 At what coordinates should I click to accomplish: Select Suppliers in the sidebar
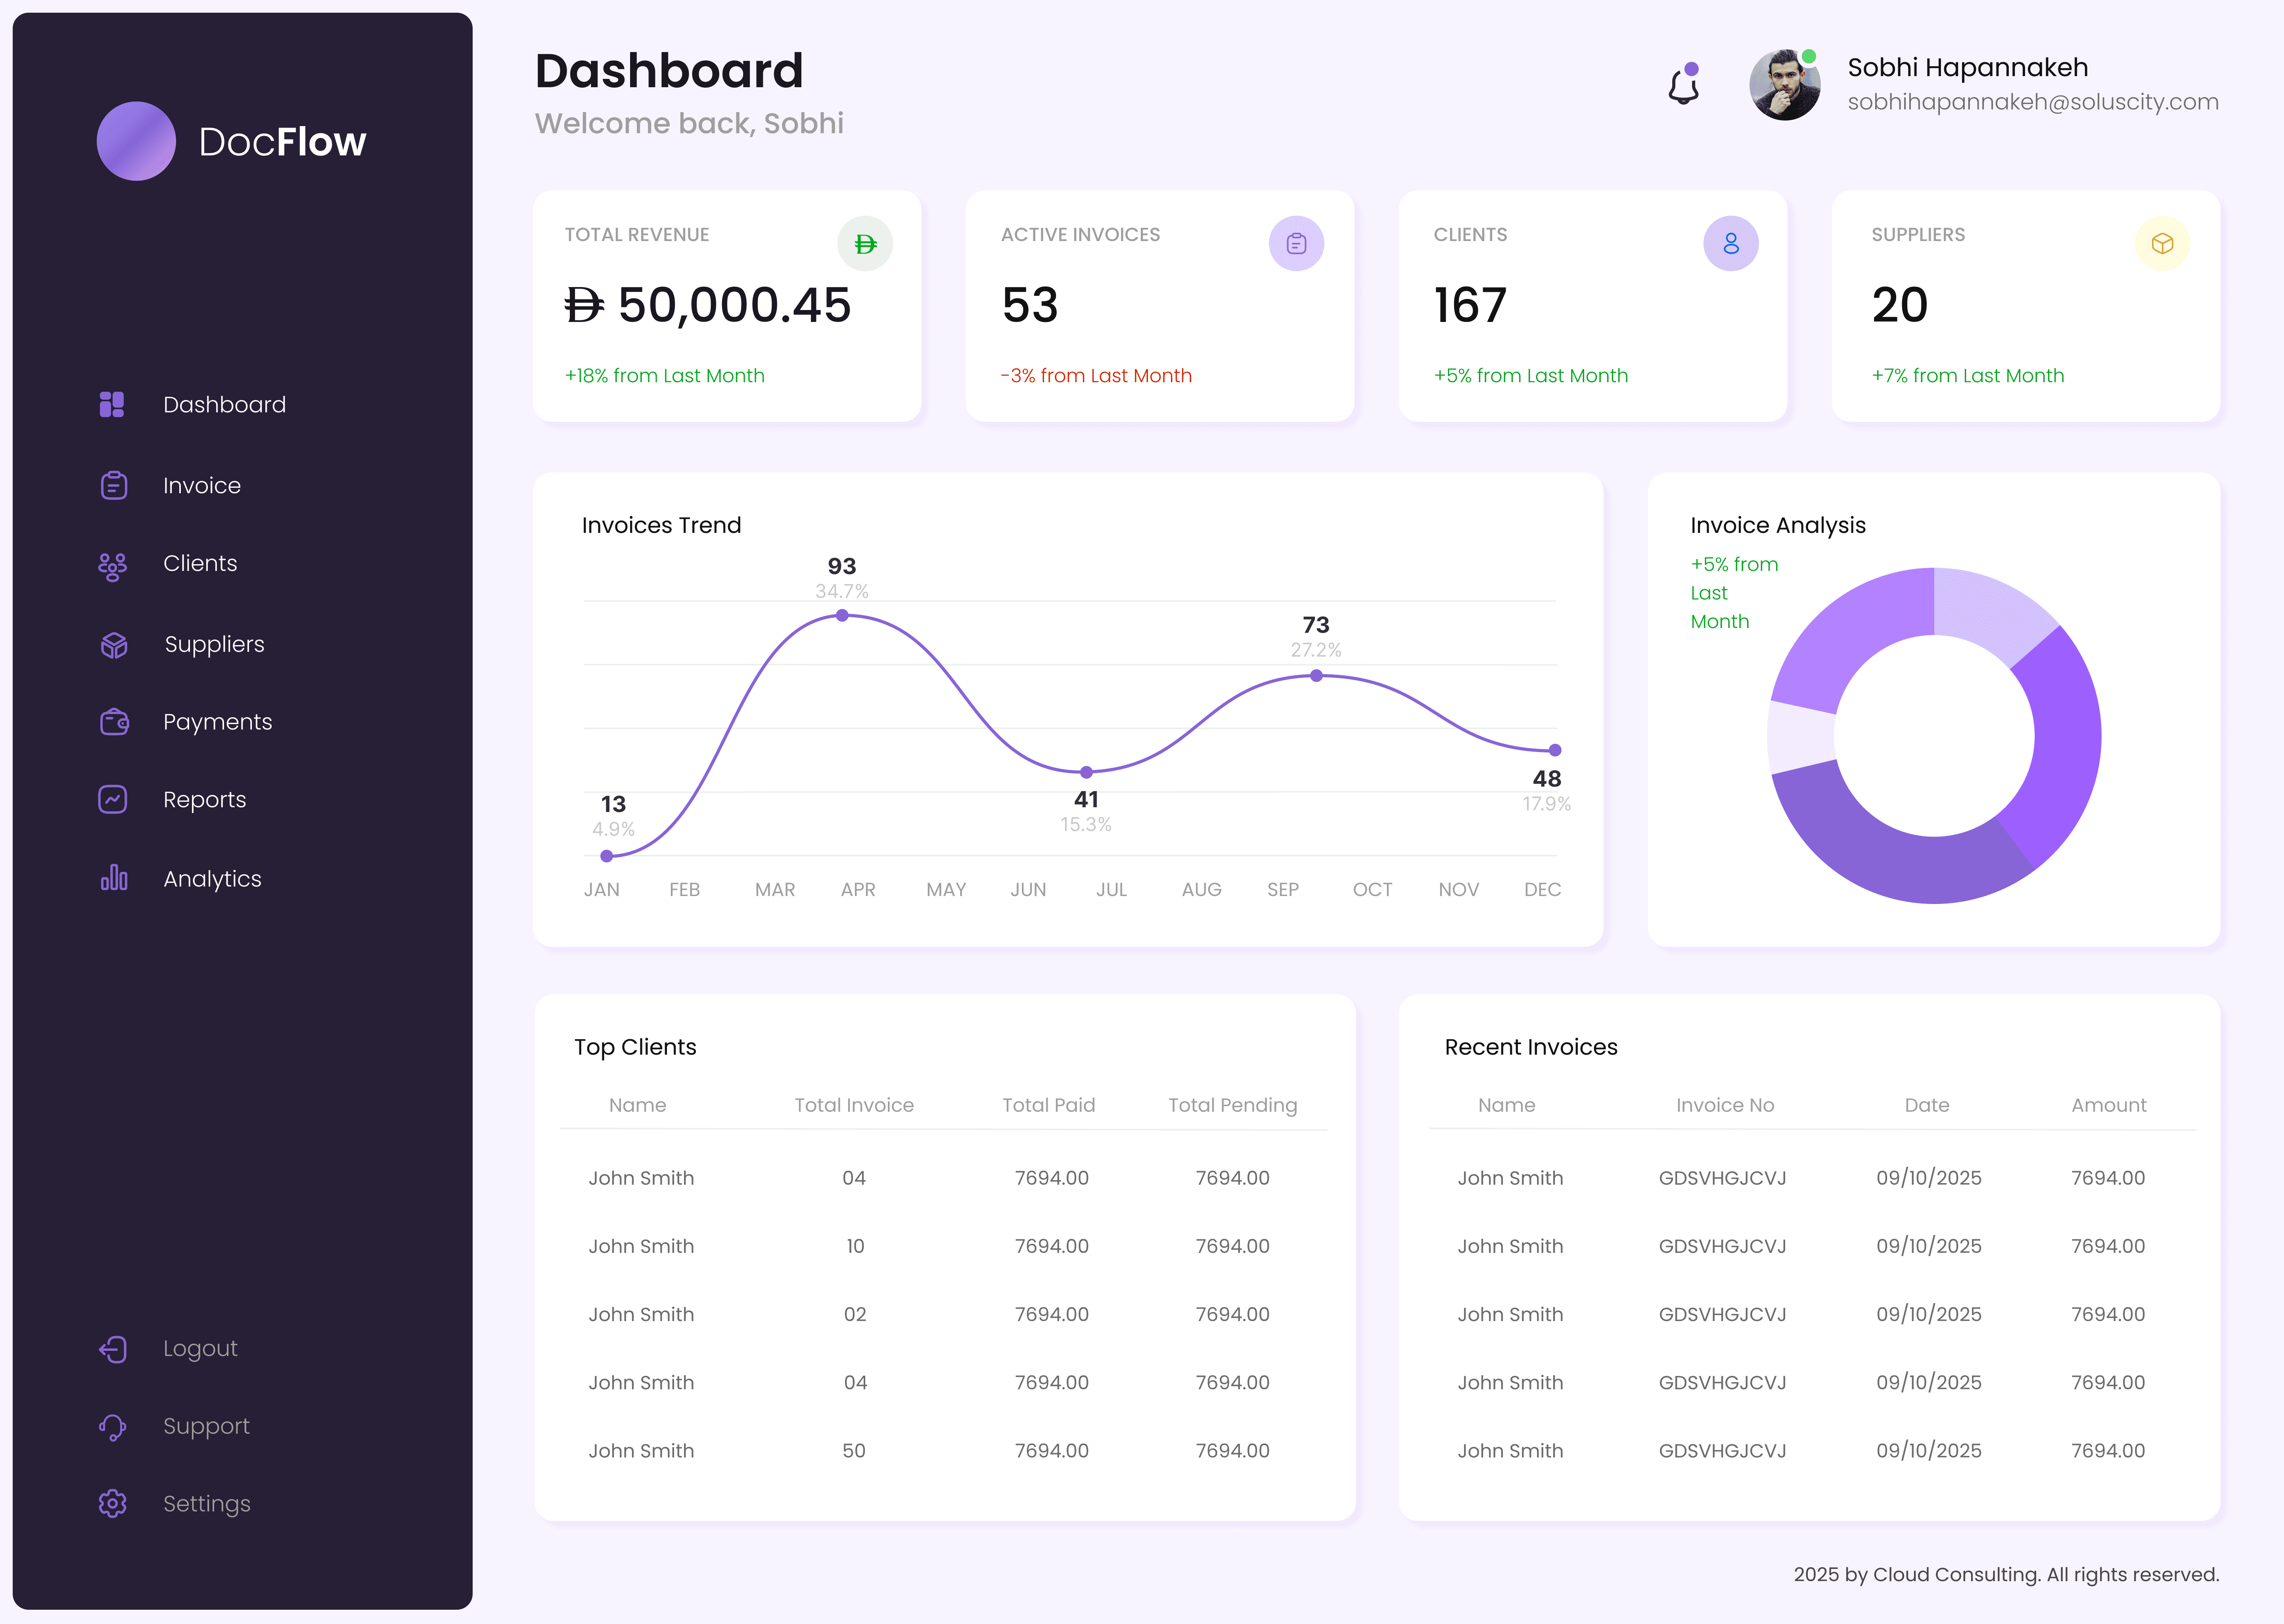click(214, 644)
